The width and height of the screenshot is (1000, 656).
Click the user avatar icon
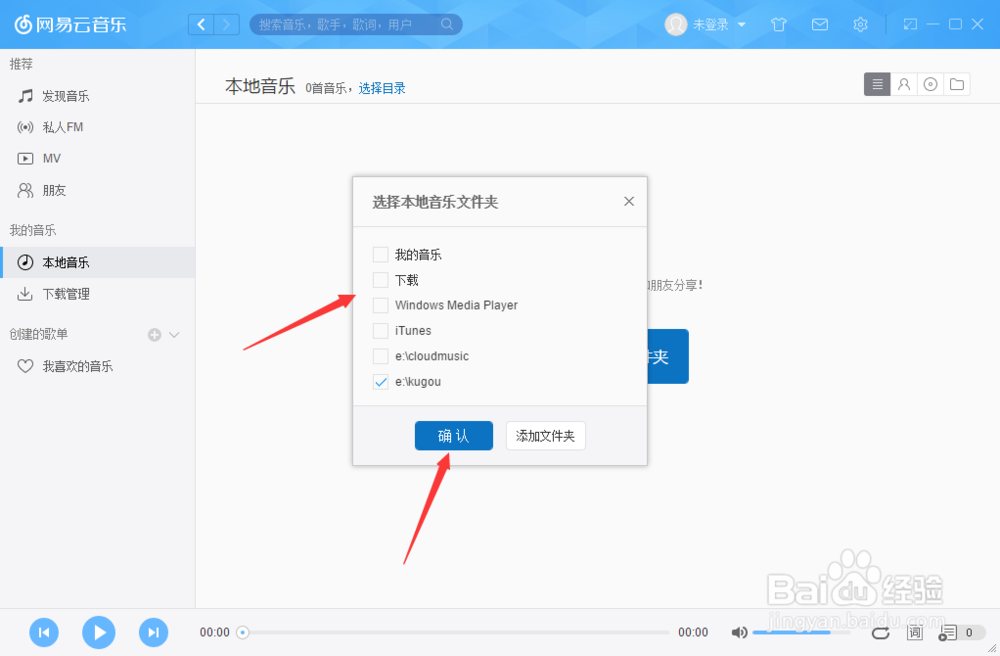[x=675, y=24]
